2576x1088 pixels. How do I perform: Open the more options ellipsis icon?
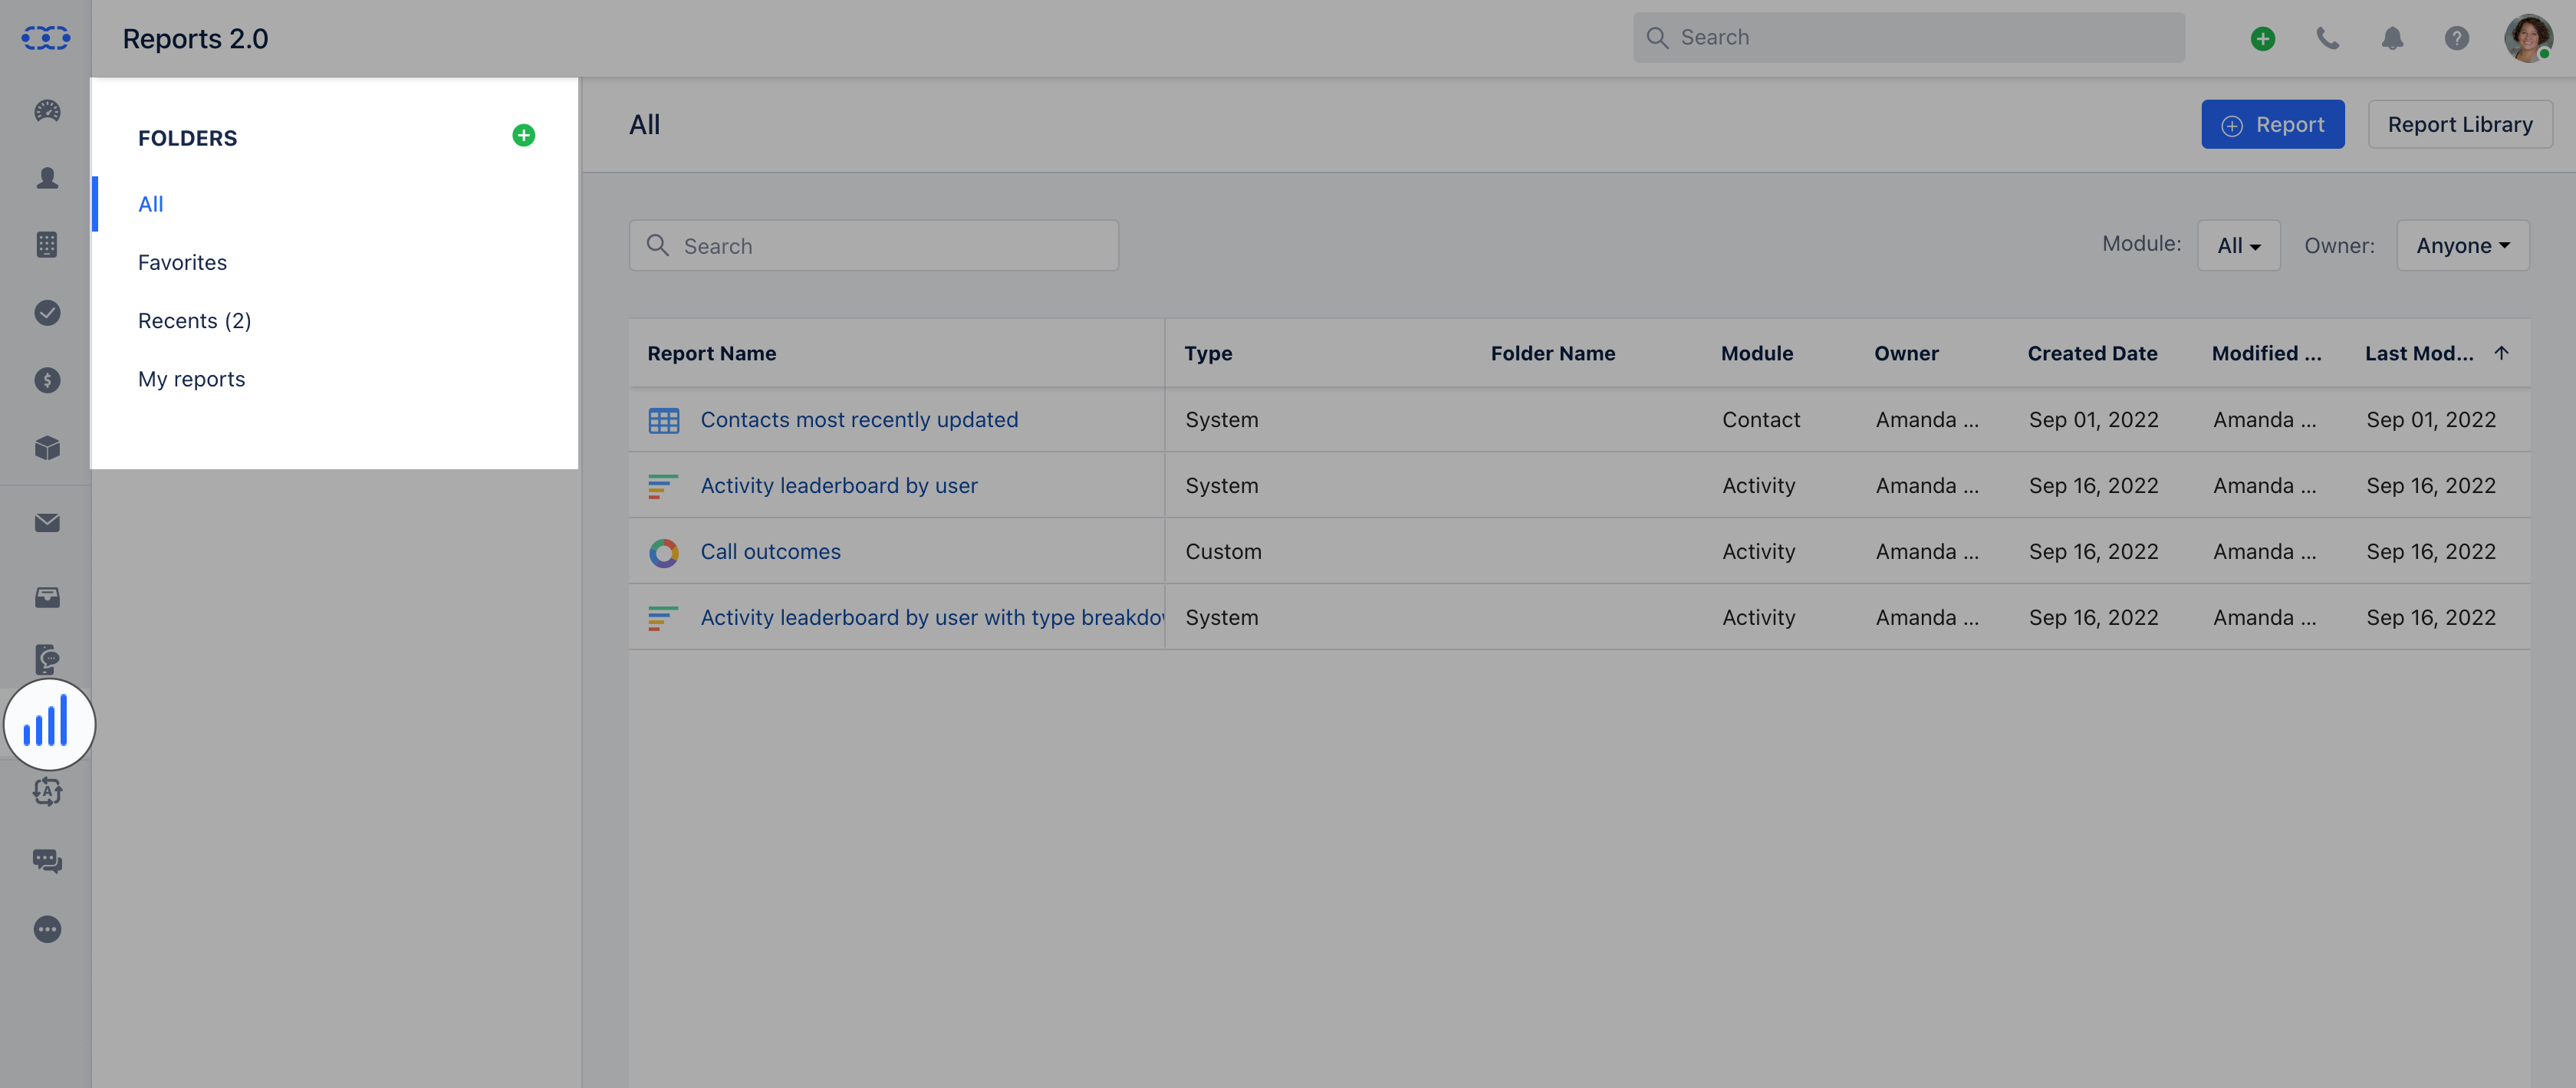tap(47, 929)
